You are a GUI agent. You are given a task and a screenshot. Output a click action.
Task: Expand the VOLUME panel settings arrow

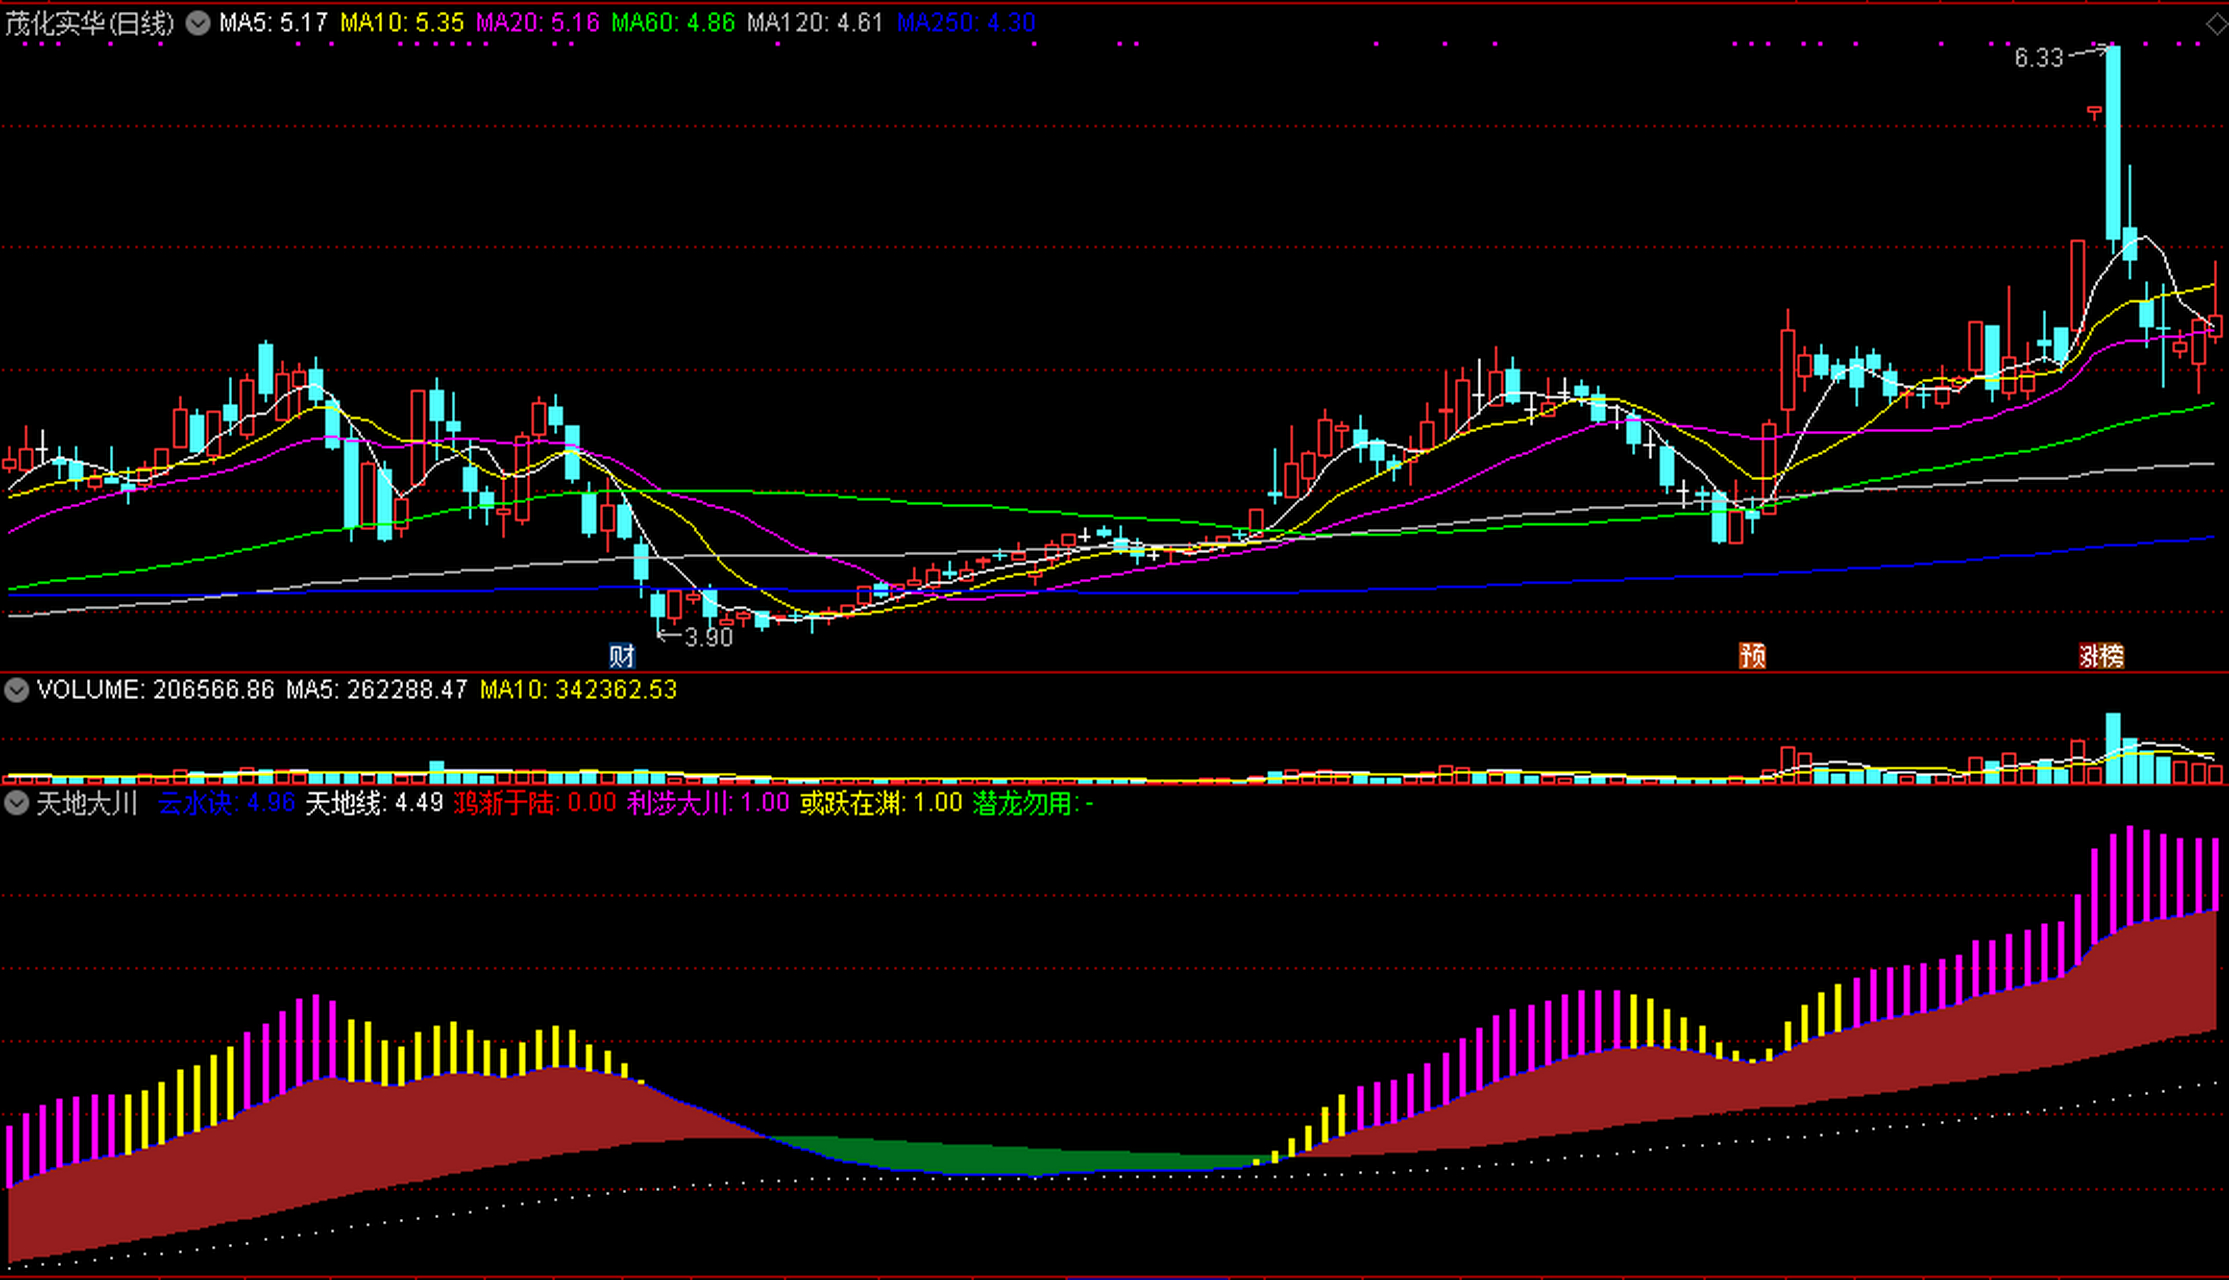(x=16, y=690)
